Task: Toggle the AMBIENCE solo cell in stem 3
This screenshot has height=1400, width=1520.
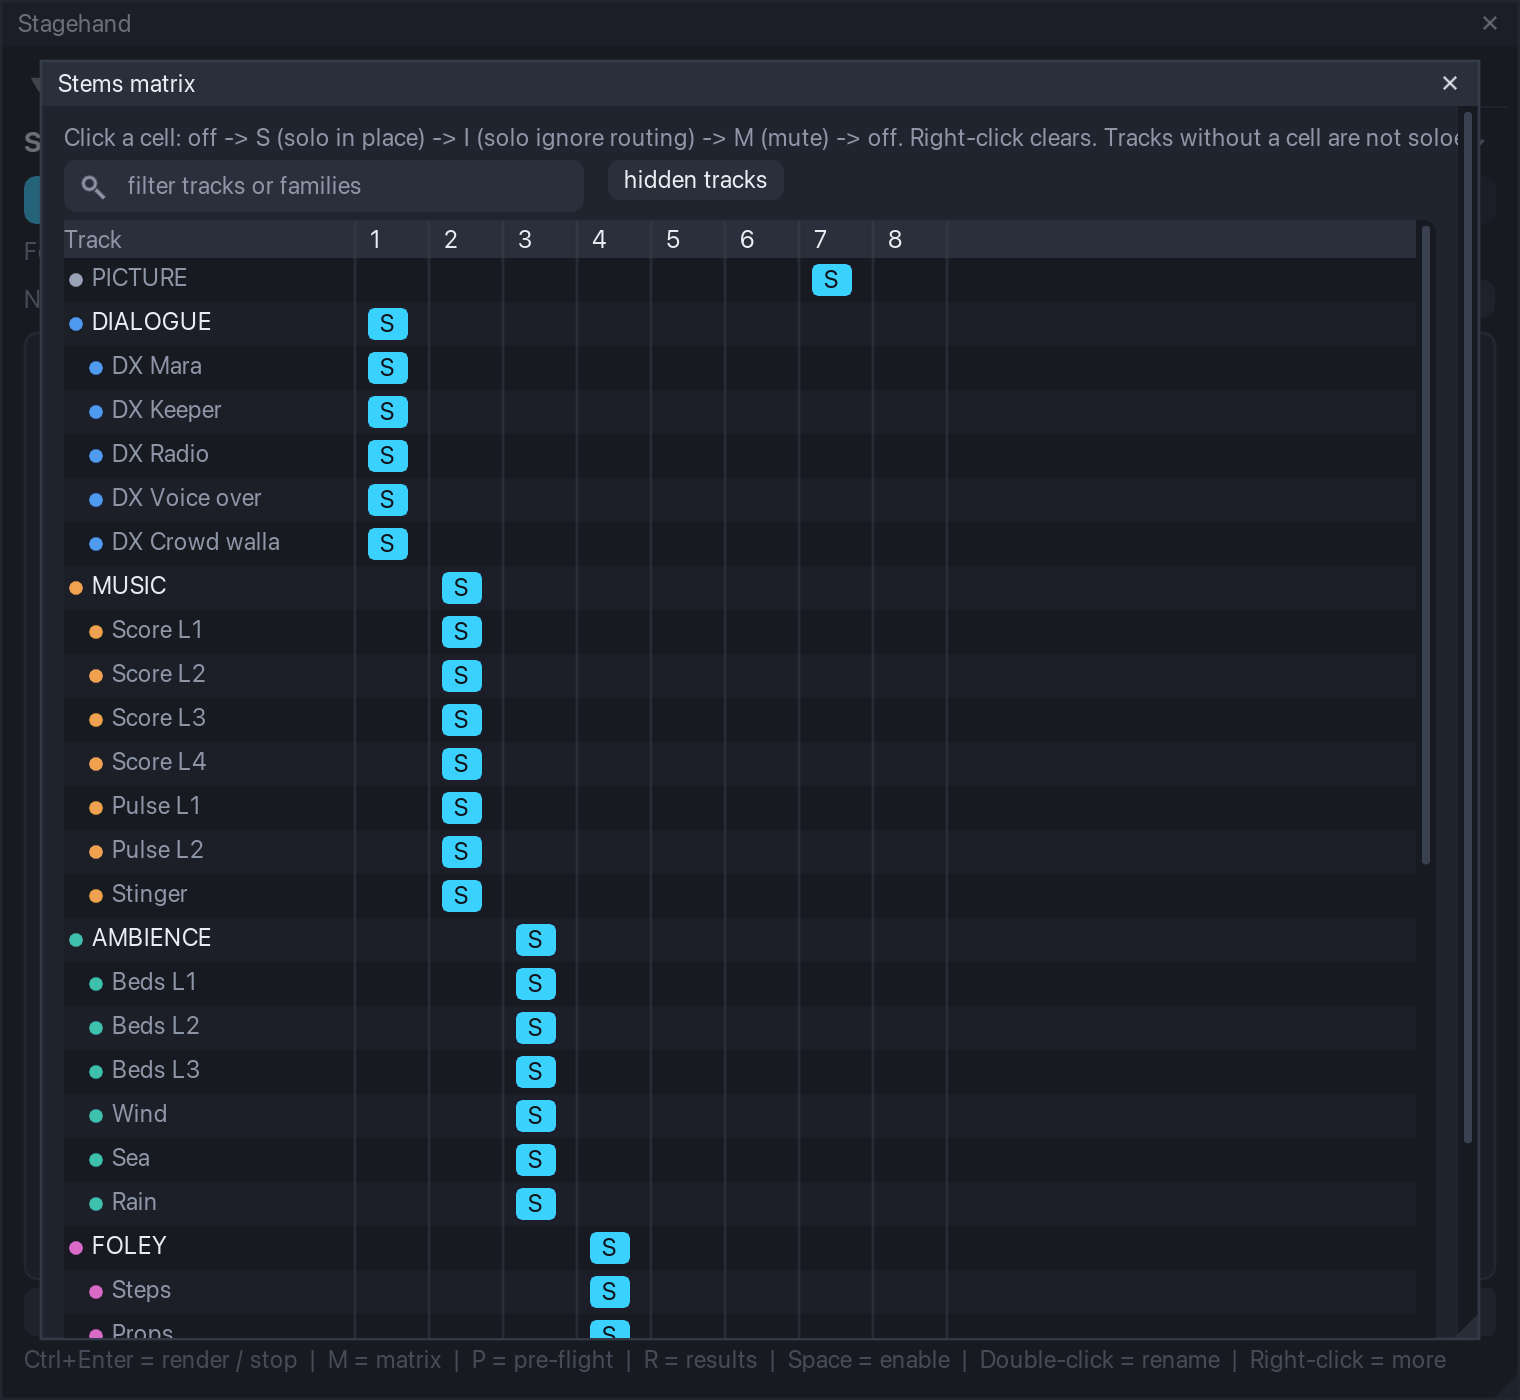Action: [536, 940]
